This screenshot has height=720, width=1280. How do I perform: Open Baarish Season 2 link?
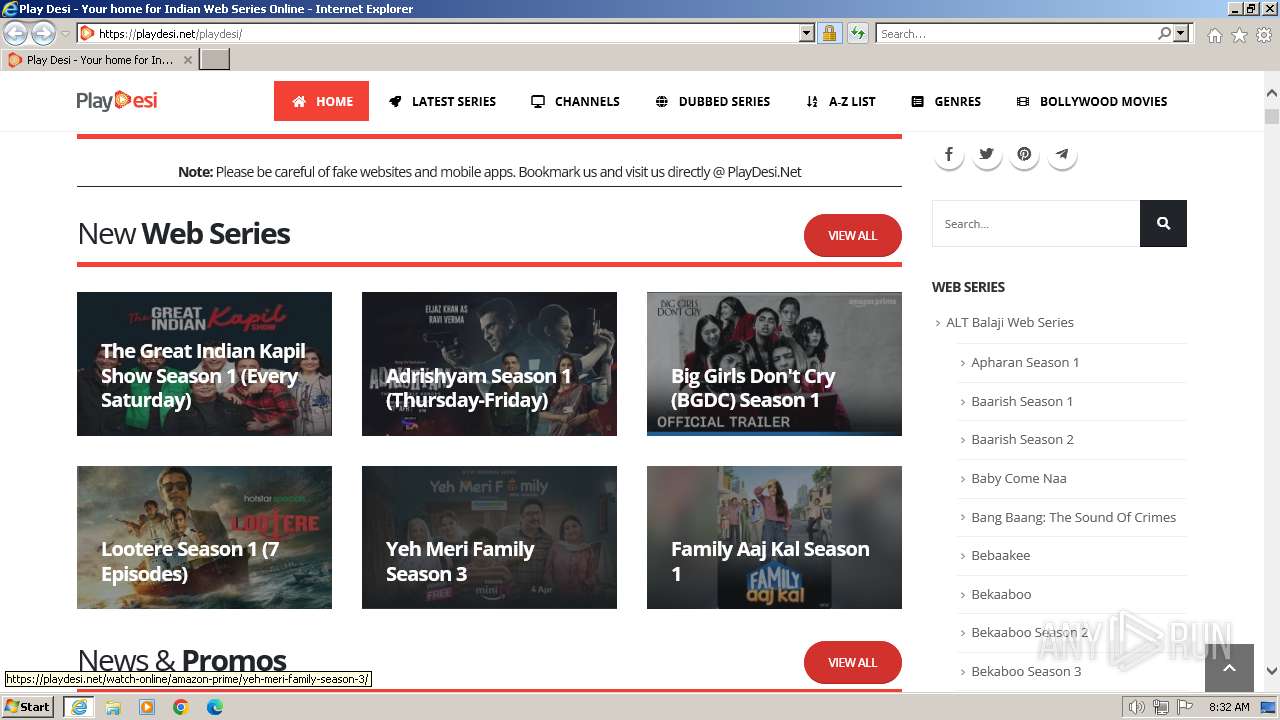pyautogui.click(x=1022, y=439)
